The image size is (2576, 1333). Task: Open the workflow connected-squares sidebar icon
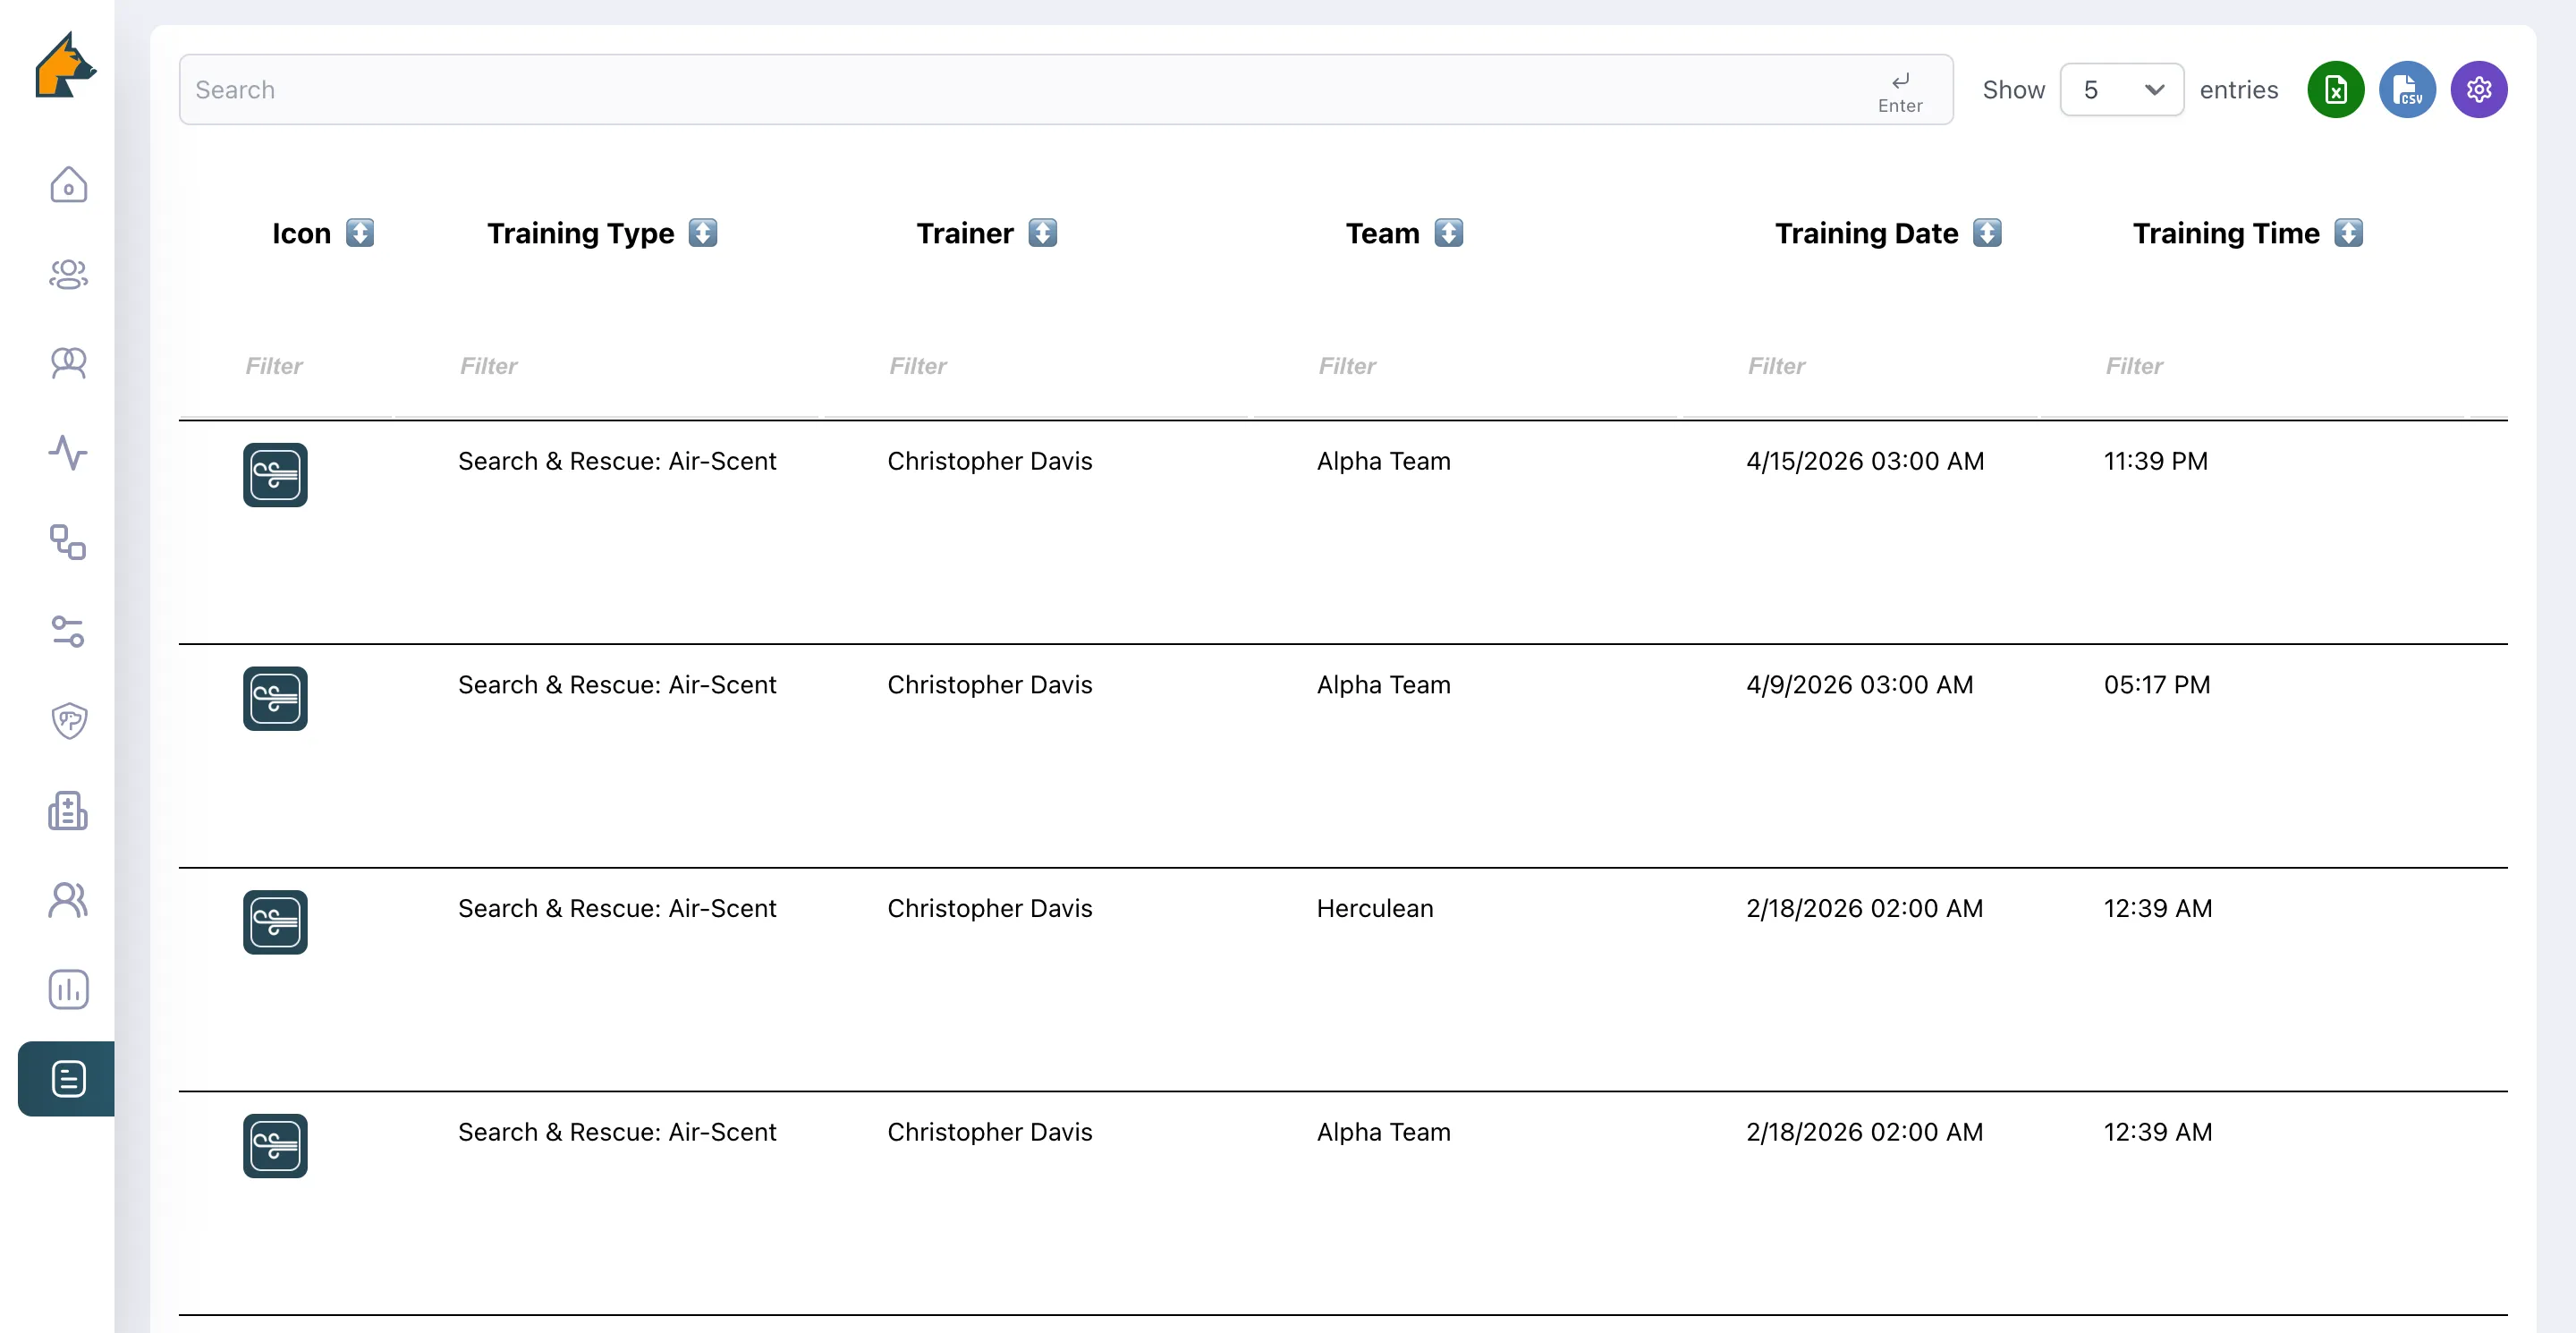(x=68, y=542)
